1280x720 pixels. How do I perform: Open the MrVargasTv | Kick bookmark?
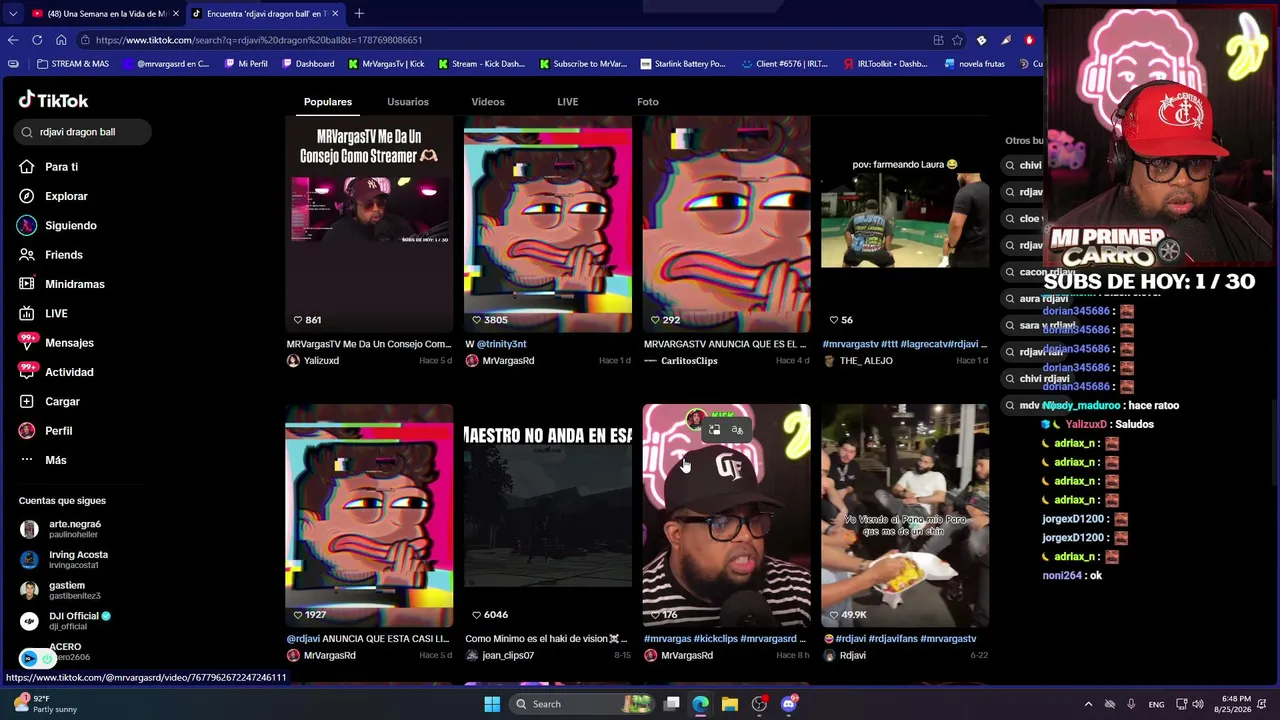[x=386, y=64]
